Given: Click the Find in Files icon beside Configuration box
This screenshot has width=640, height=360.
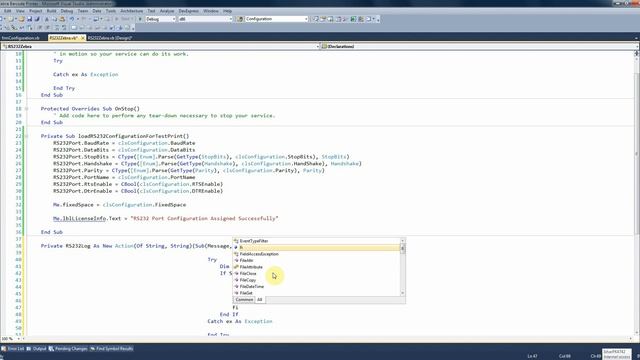Looking at the screenshot, I should point(240,19).
